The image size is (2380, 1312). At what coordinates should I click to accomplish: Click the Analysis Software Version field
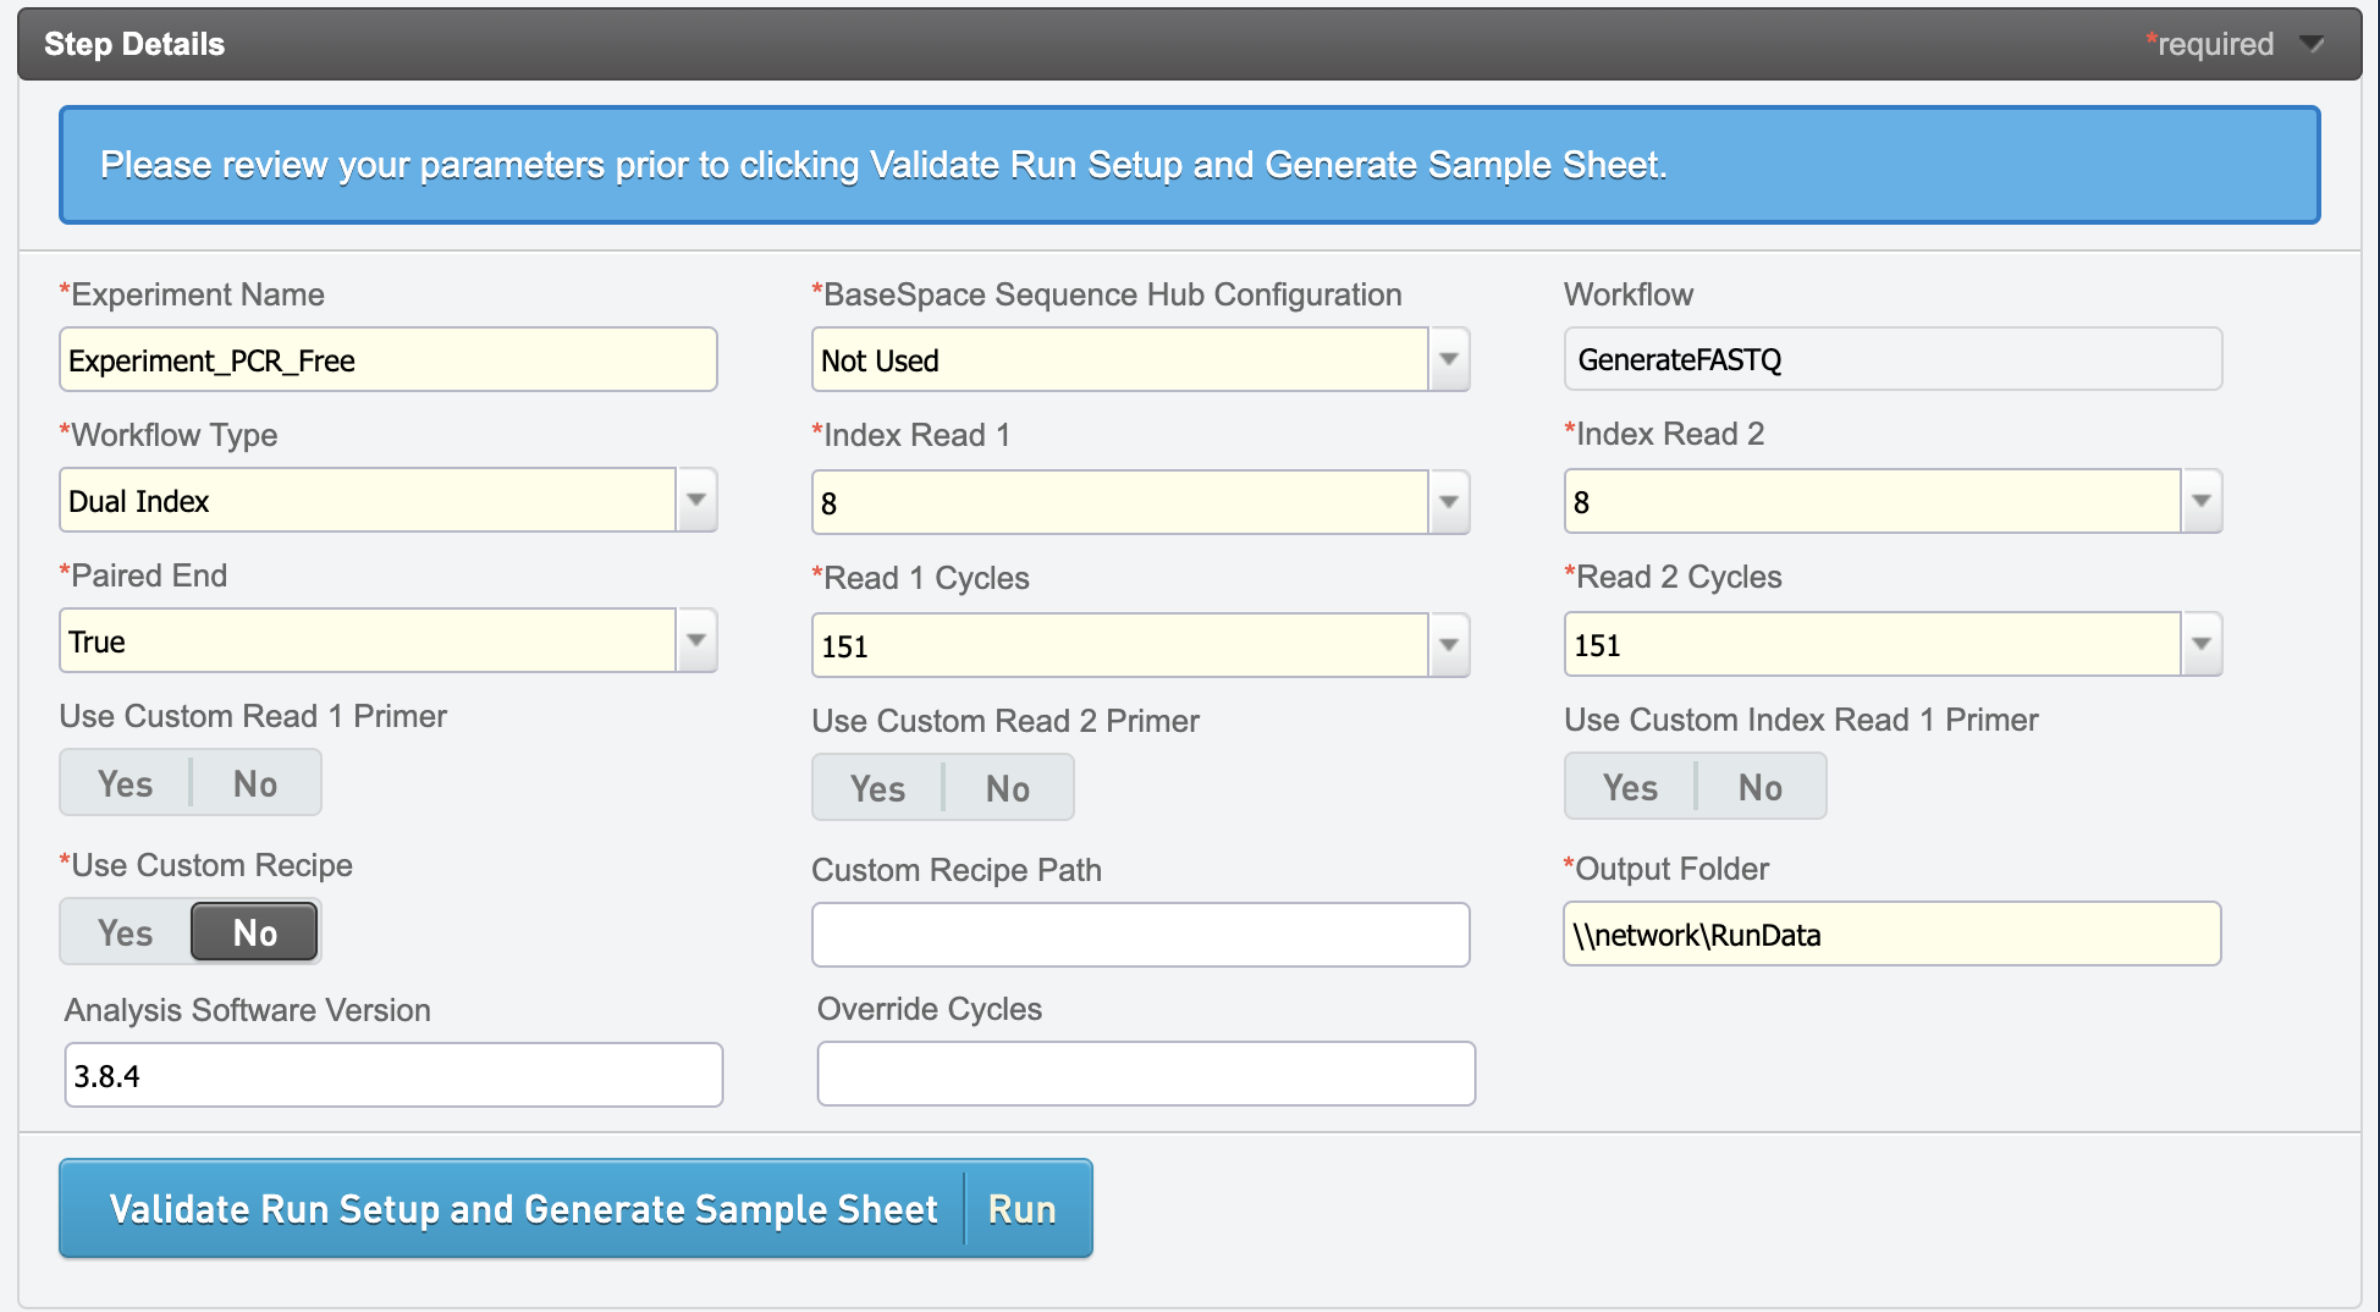pyautogui.click(x=393, y=1075)
